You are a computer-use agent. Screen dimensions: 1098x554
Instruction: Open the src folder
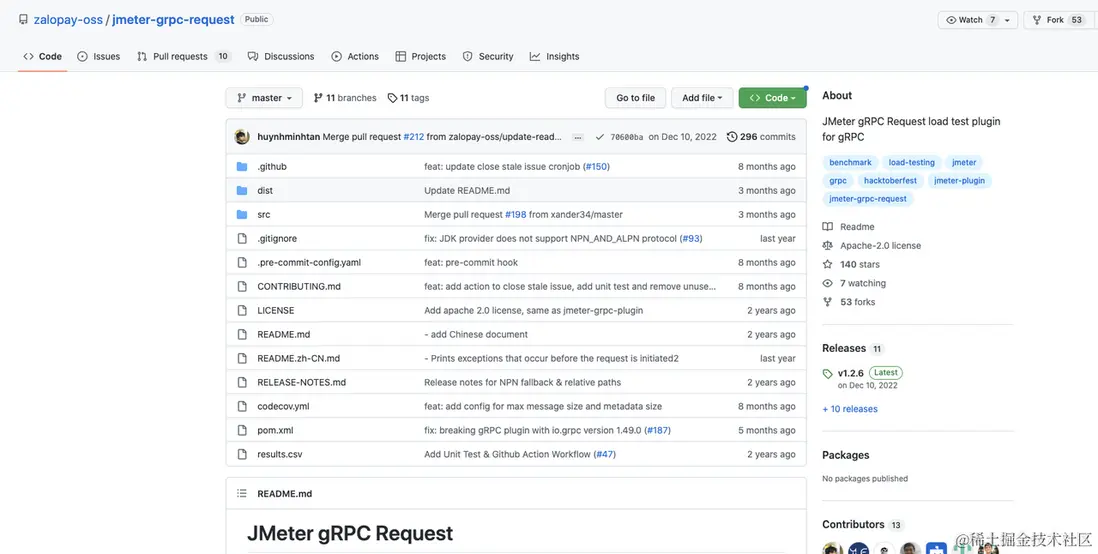point(263,214)
